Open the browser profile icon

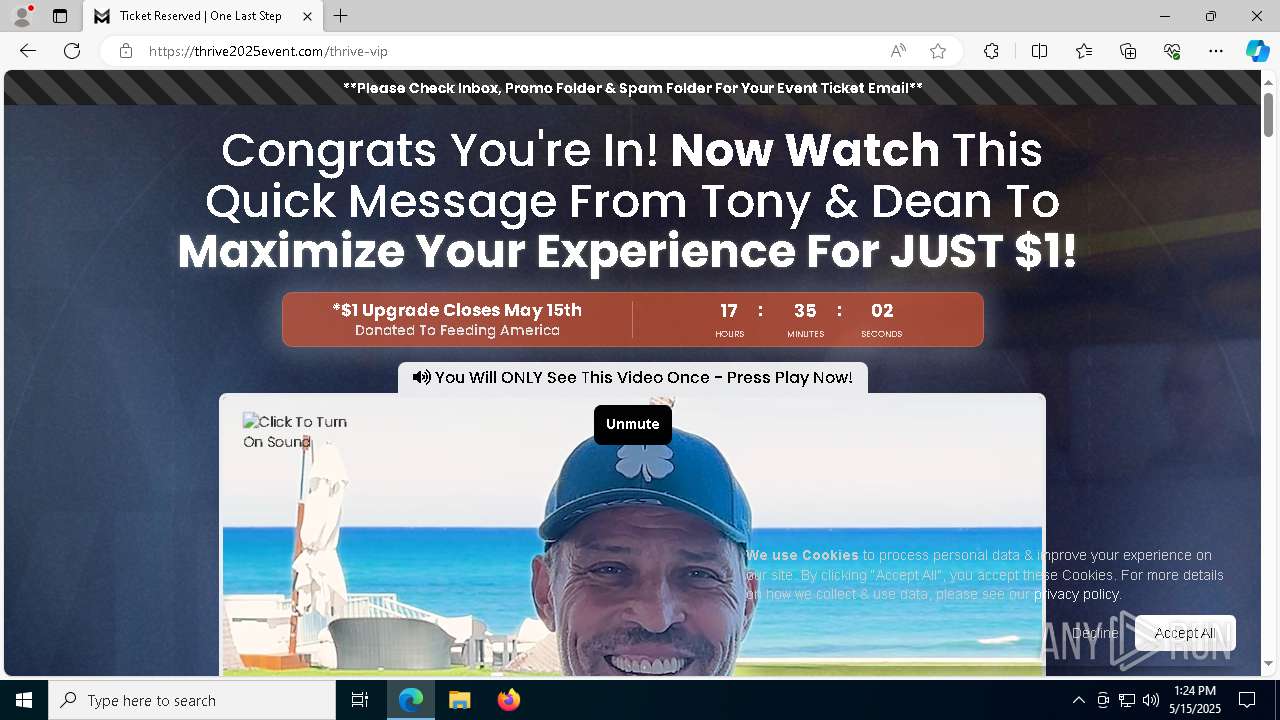coord(22,16)
